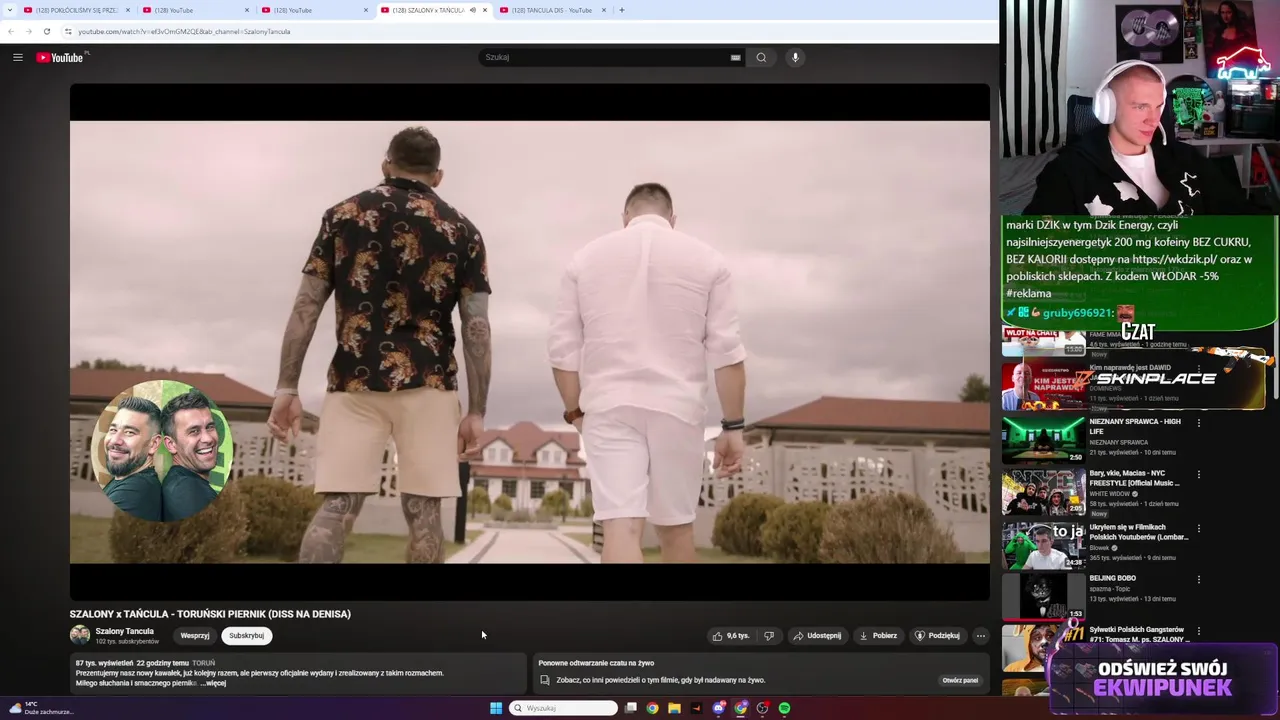
Task: Close the SZALONY x TAŃCULA tab
Action: pos(485,10)
